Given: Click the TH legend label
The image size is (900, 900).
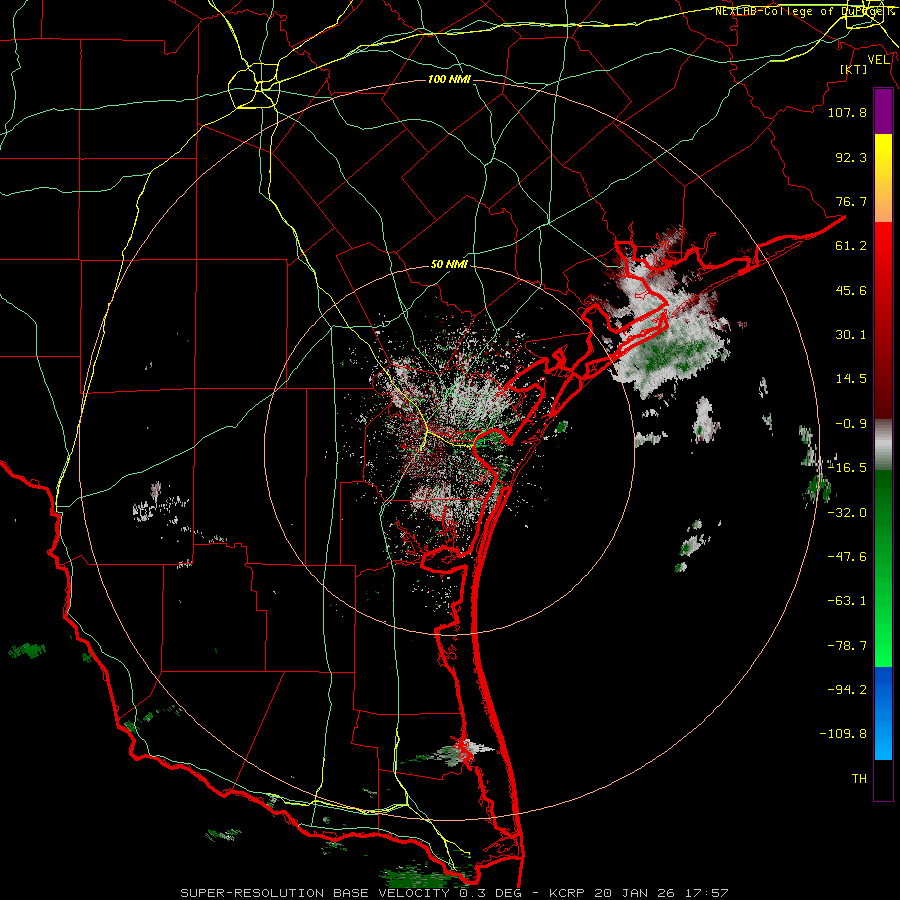Looking at the screenshot, I should pyautogui.click(x=859, y=778).
